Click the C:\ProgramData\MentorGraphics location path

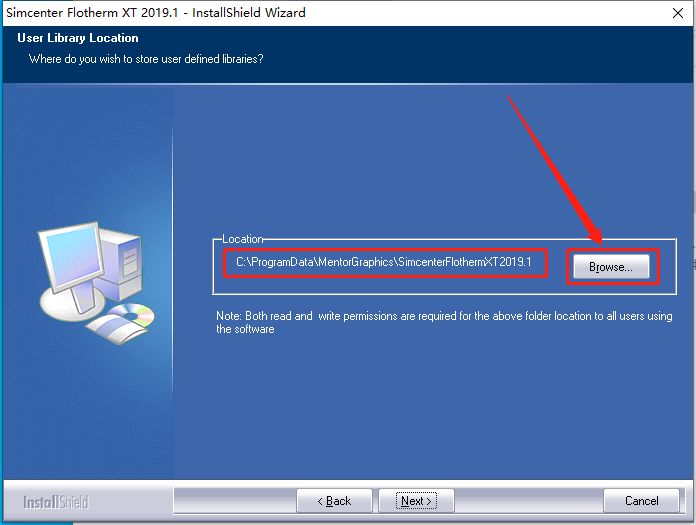tap(384, 262)
